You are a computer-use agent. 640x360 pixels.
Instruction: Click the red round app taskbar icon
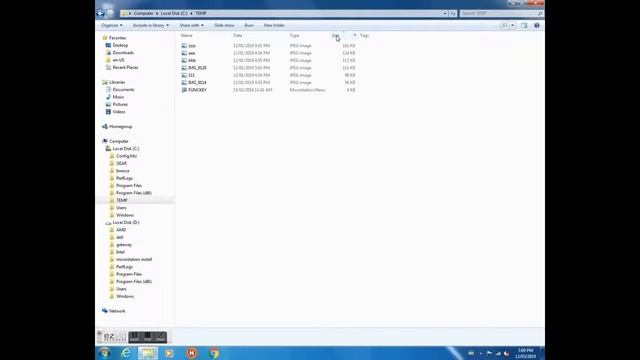(191, 353)
